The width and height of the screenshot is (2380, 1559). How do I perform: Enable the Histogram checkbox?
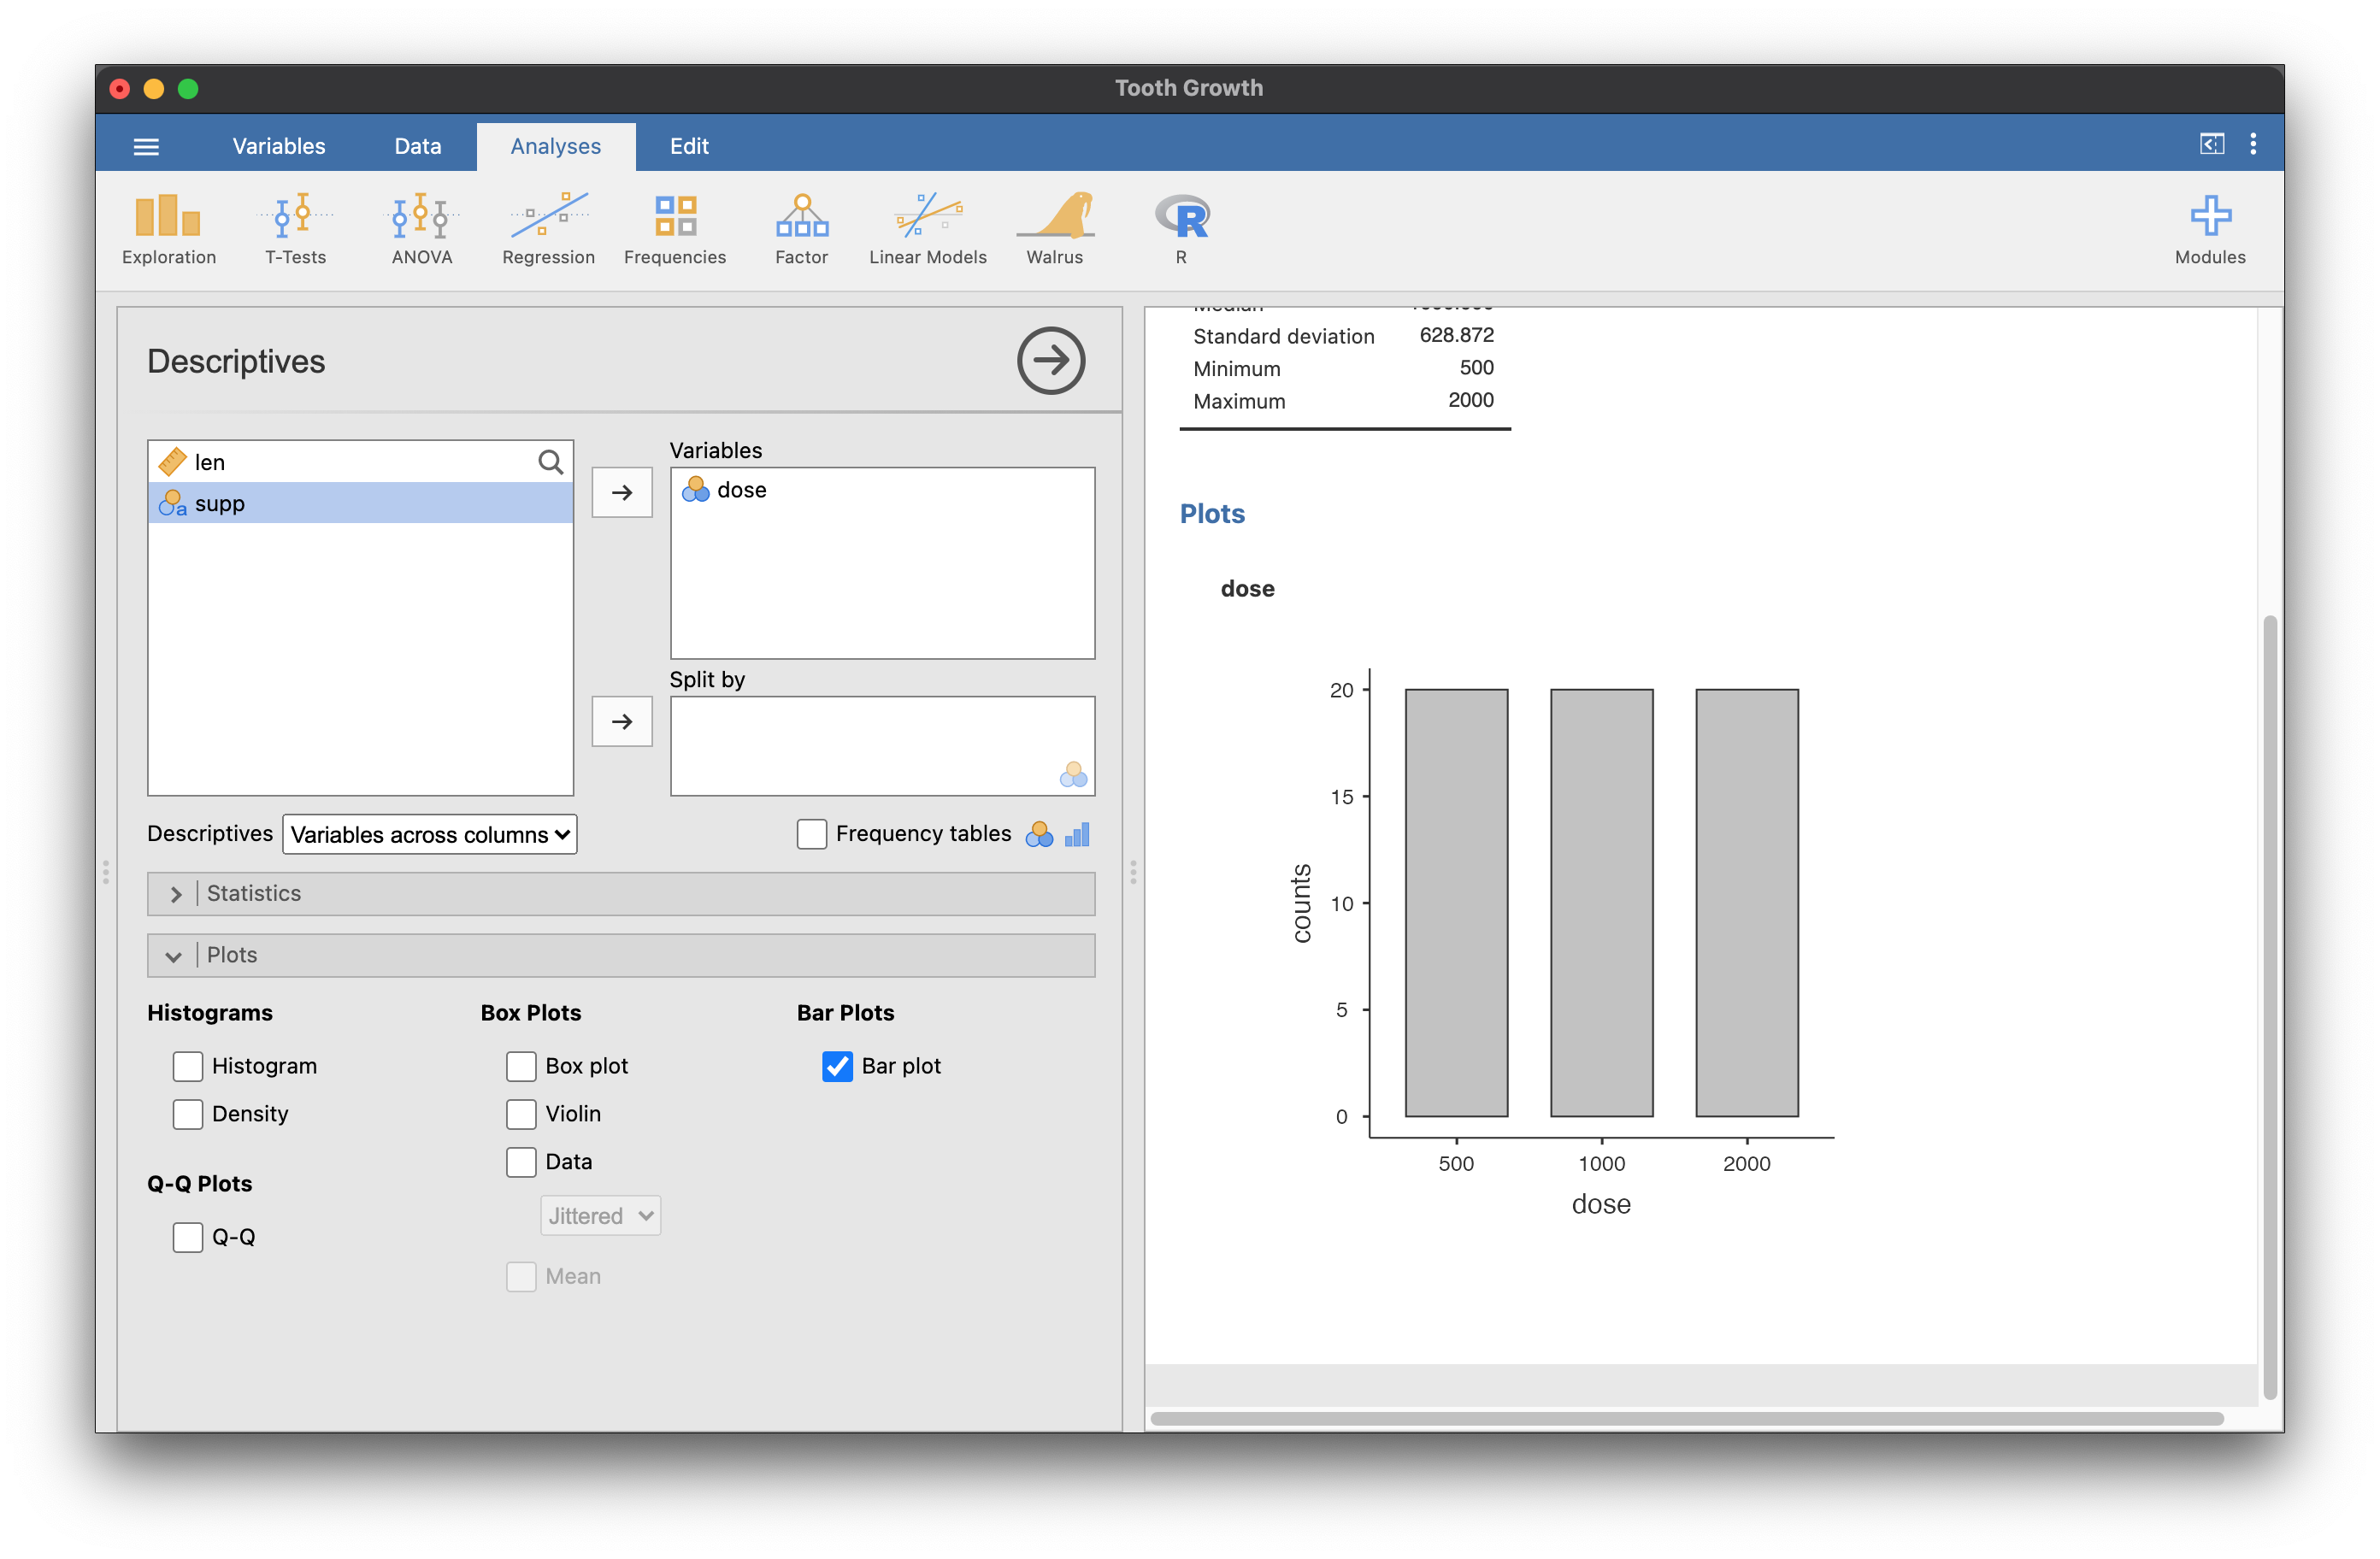[x=188, y=1065]
